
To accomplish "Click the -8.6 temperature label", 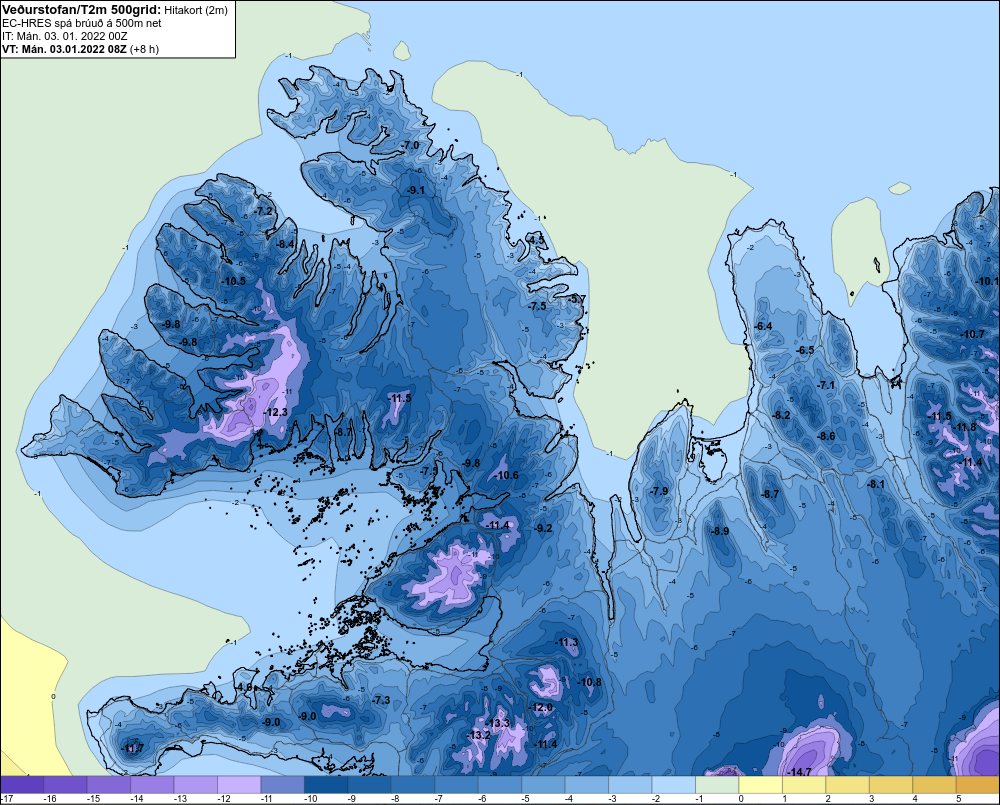I will [x=826, y=436].
